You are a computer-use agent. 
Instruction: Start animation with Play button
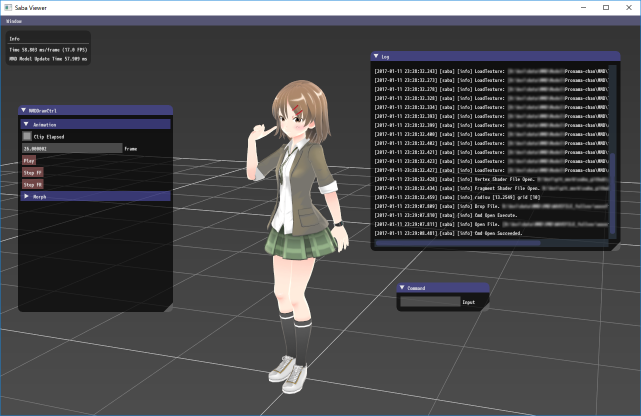tap(29, 161)
